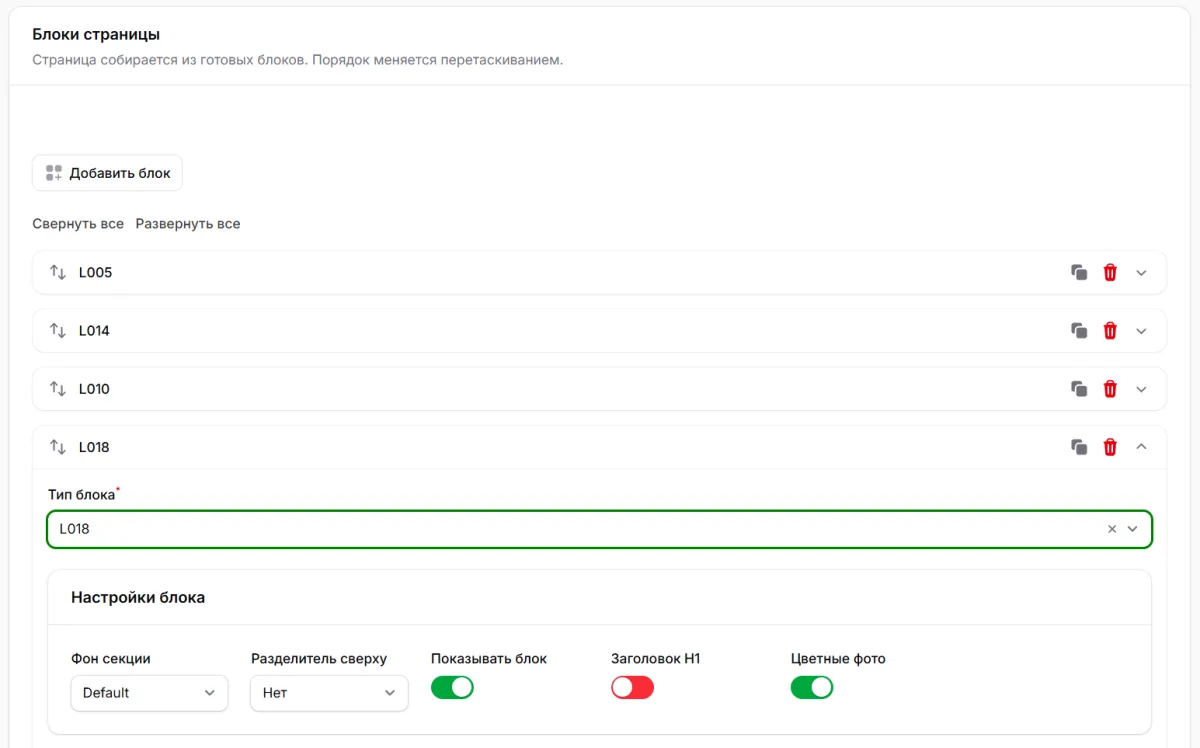This screenshot has height=748, width=1200.
Task: Expand block L014 with its chevron
Action: pyautogui.click(x=1142, y=330)
